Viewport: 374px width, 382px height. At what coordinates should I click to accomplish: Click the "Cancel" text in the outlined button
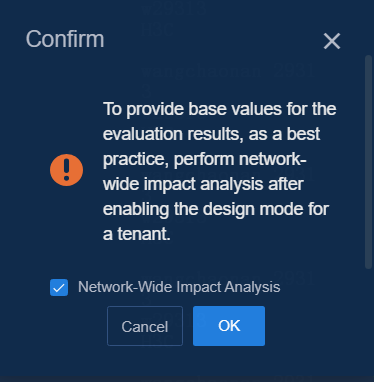145,326
